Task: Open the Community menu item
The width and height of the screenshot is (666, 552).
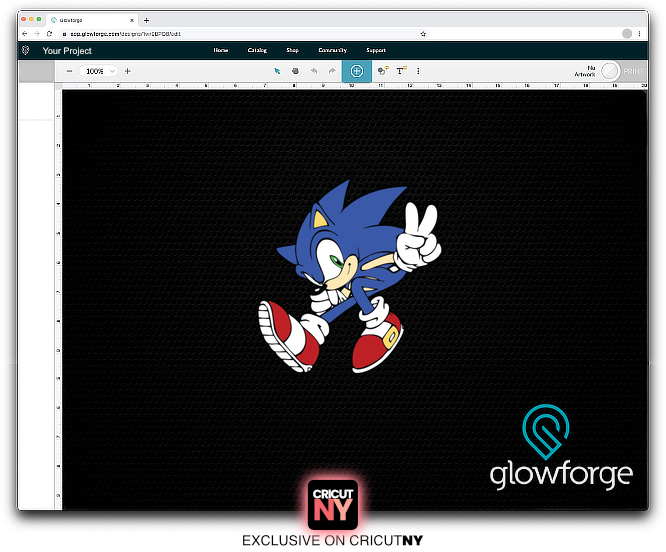Action: tap(333, 50)
